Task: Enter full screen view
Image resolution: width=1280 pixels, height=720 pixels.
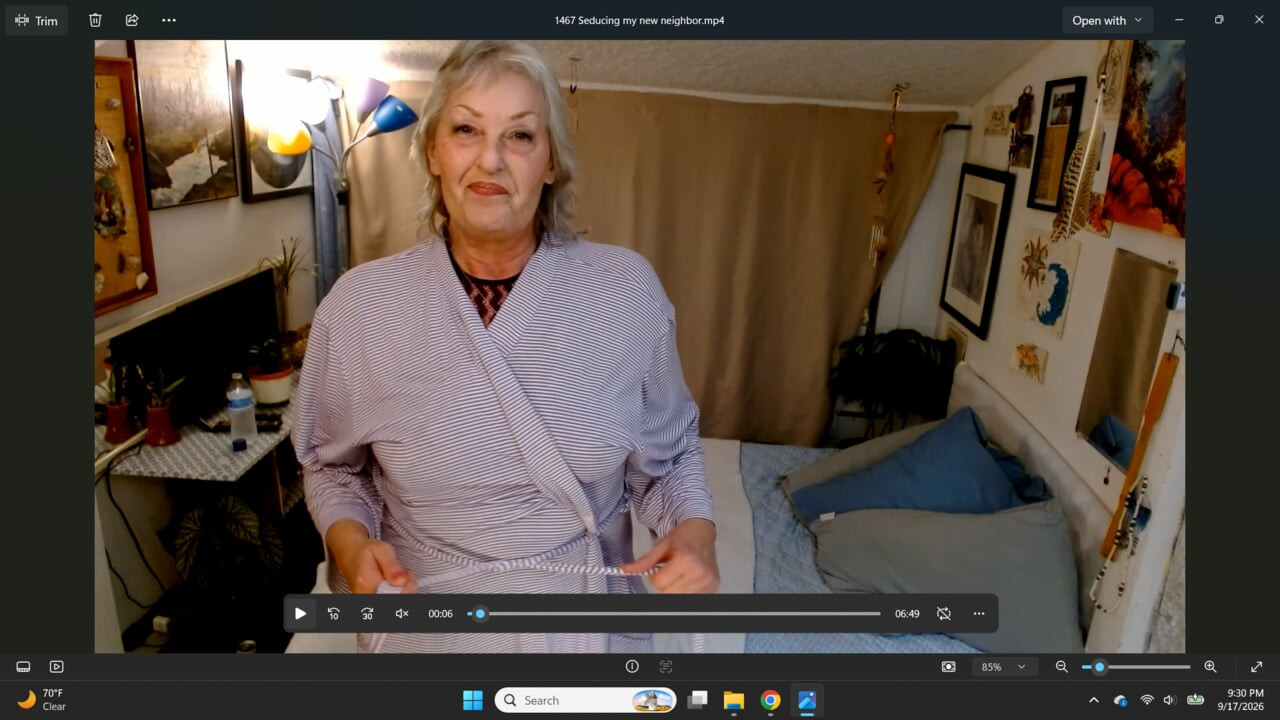Action: click(1256, 667)
